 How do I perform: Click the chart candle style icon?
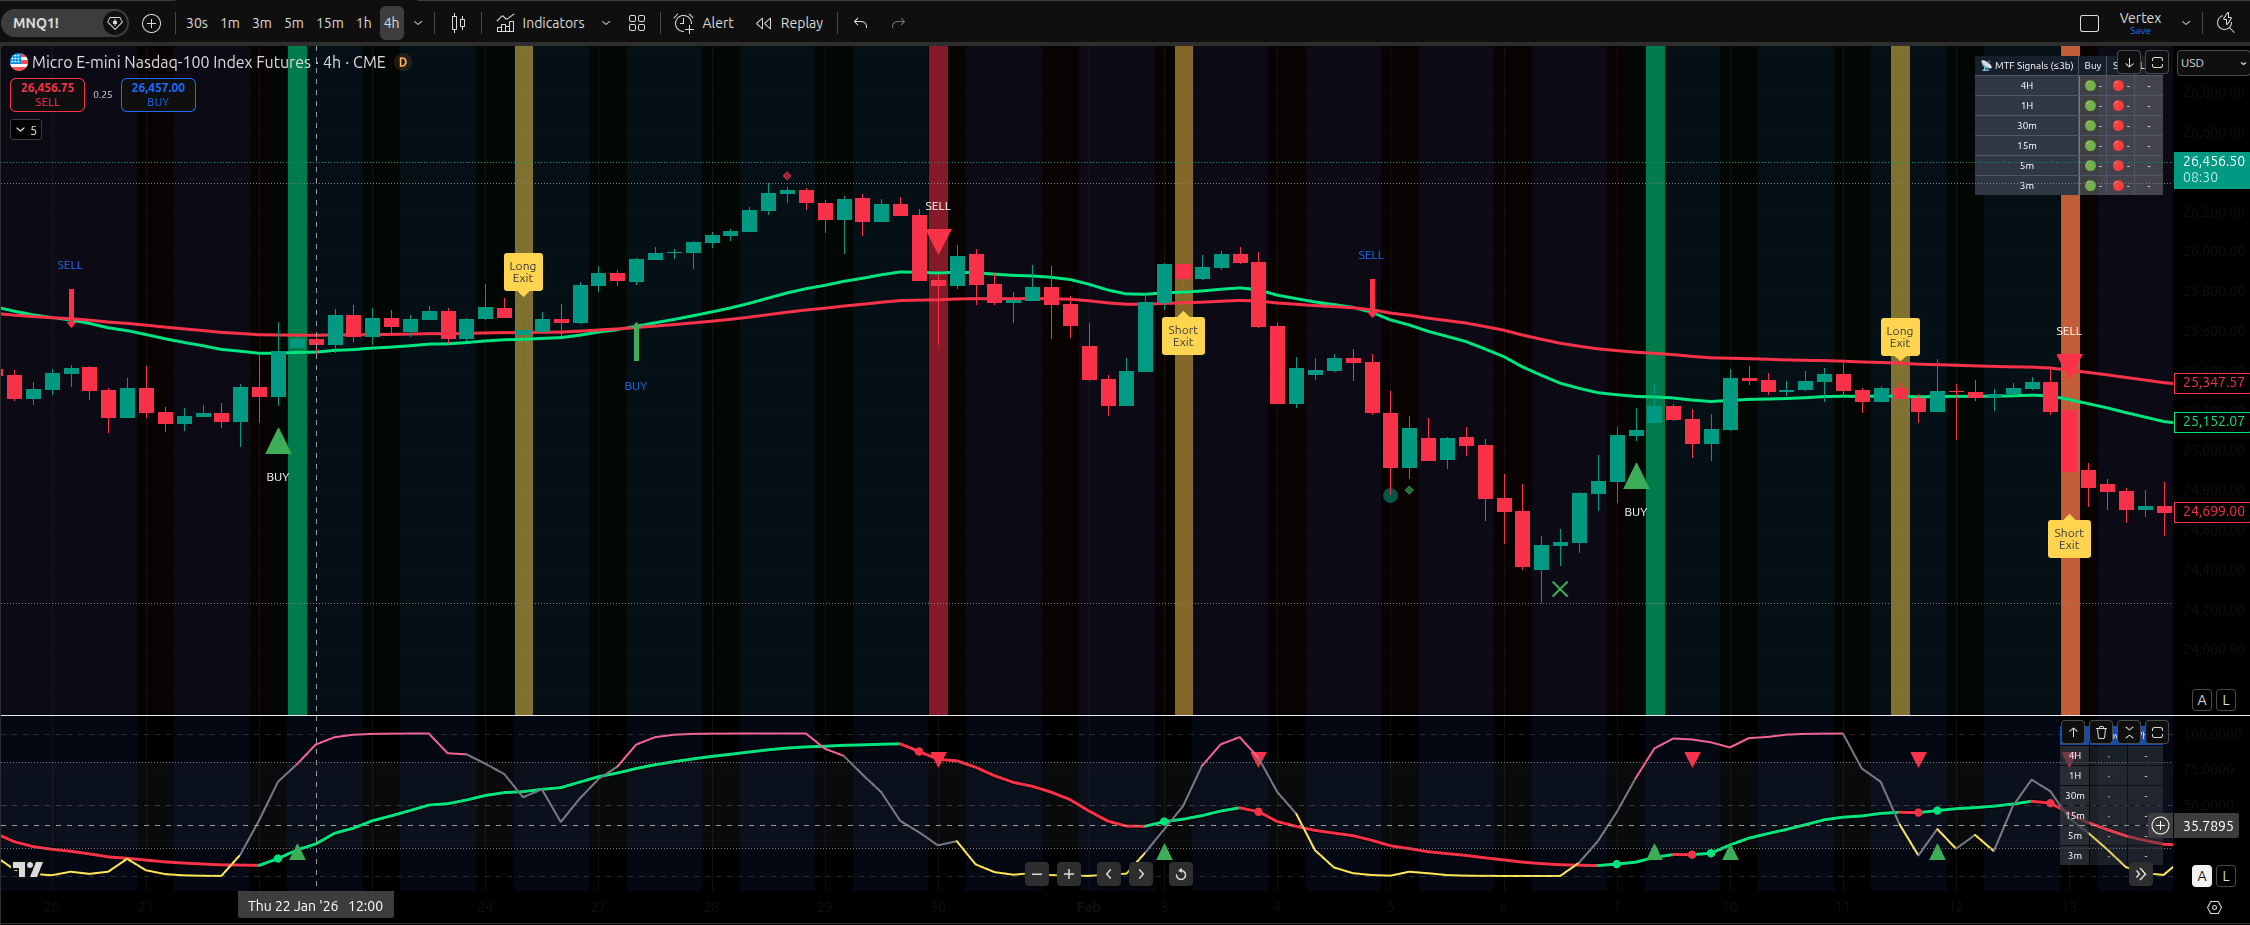[x=458, y=23]
